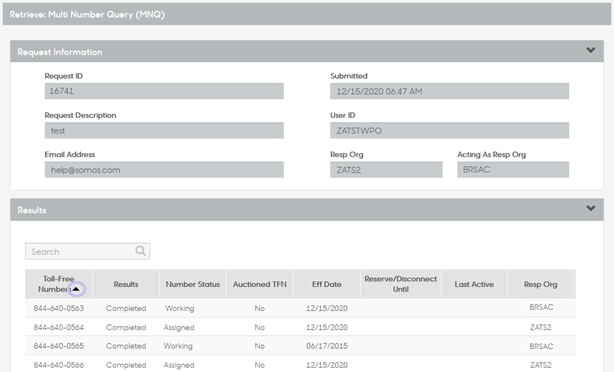
Task: Click the Submitted date field
Action: (450, 91)
